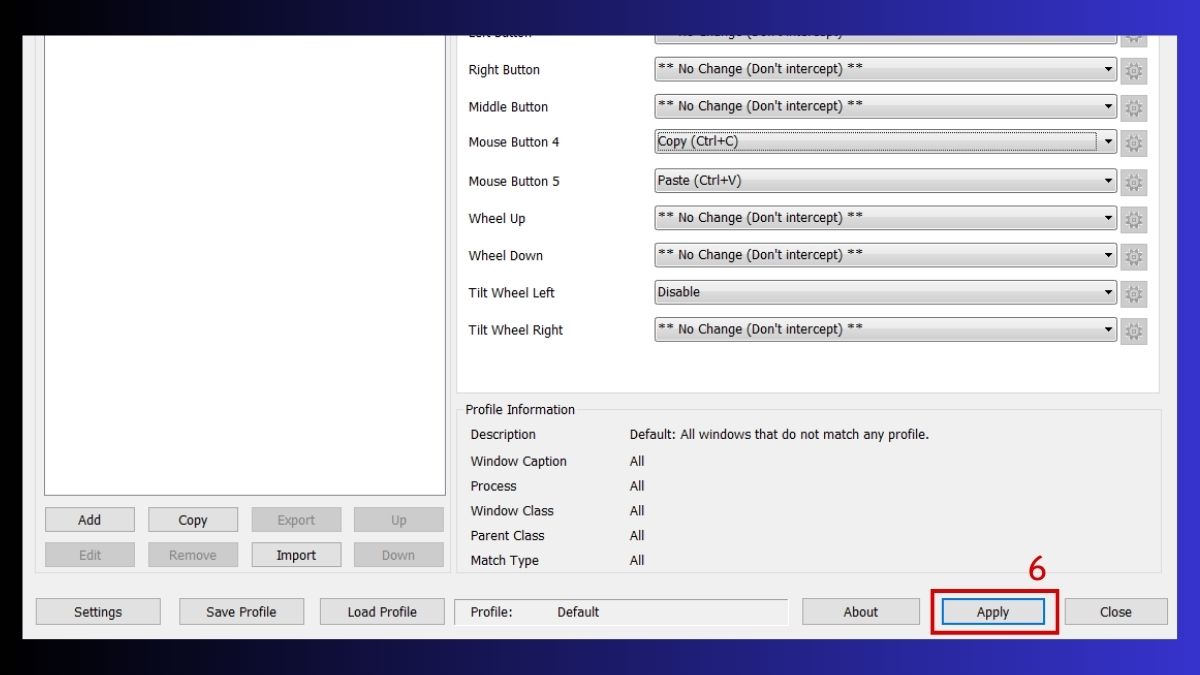Screen dimensions: 1200x675
Task: Open Mouse Button 4 dropdown showing Copy (Ctrl+C)
Action: click(x=886, y=142)
